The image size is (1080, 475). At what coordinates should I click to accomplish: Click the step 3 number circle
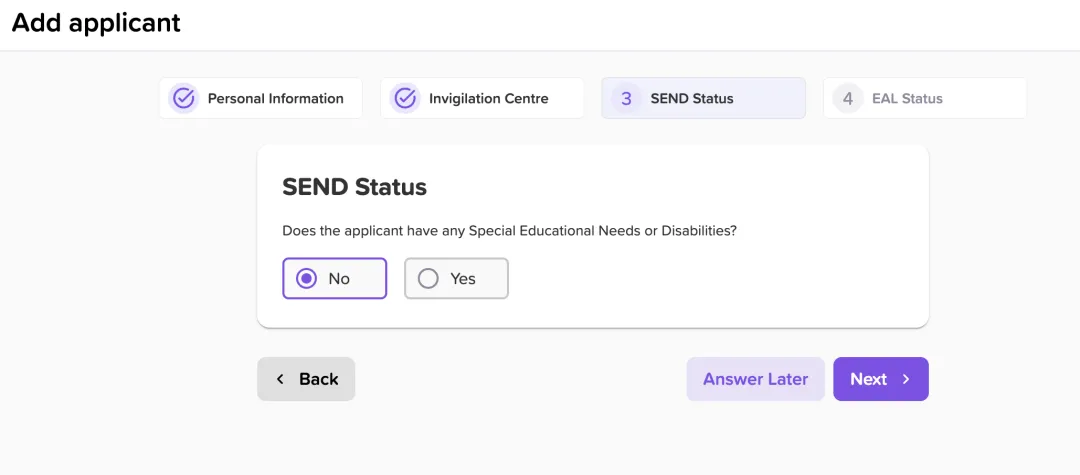626,98
